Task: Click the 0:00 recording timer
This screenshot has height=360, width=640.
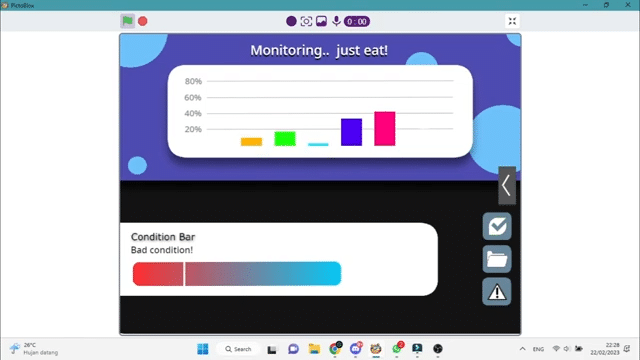Action: point(357,22)
